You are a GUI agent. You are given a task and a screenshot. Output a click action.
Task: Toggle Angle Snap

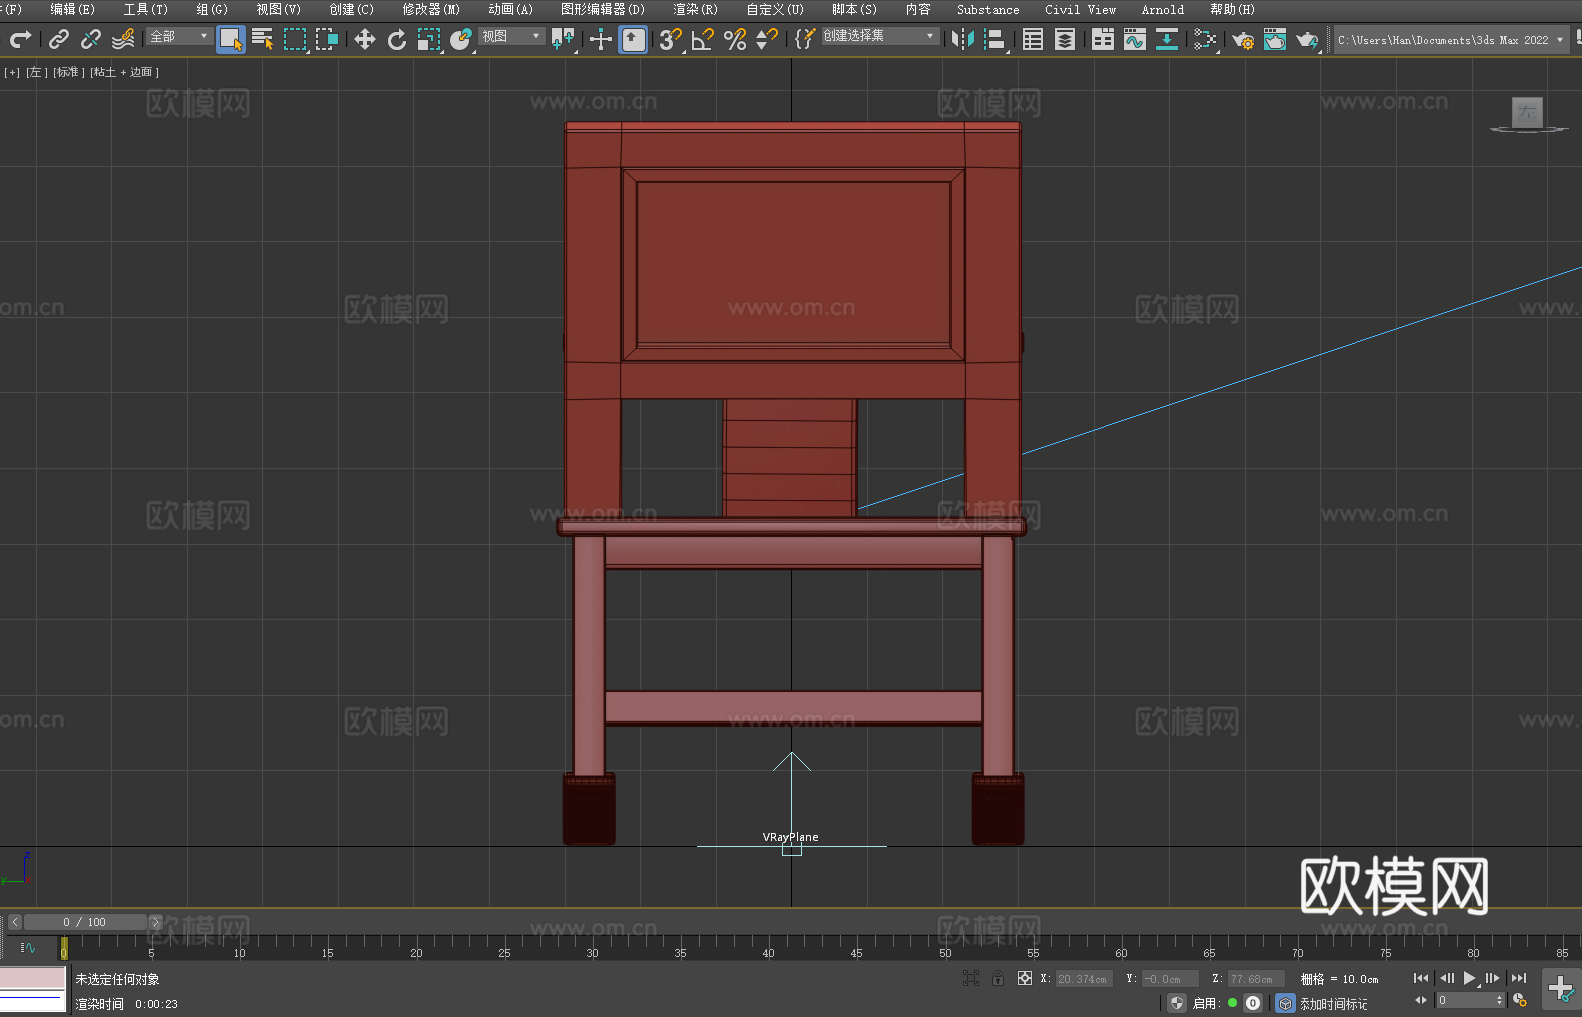point(703,39)
